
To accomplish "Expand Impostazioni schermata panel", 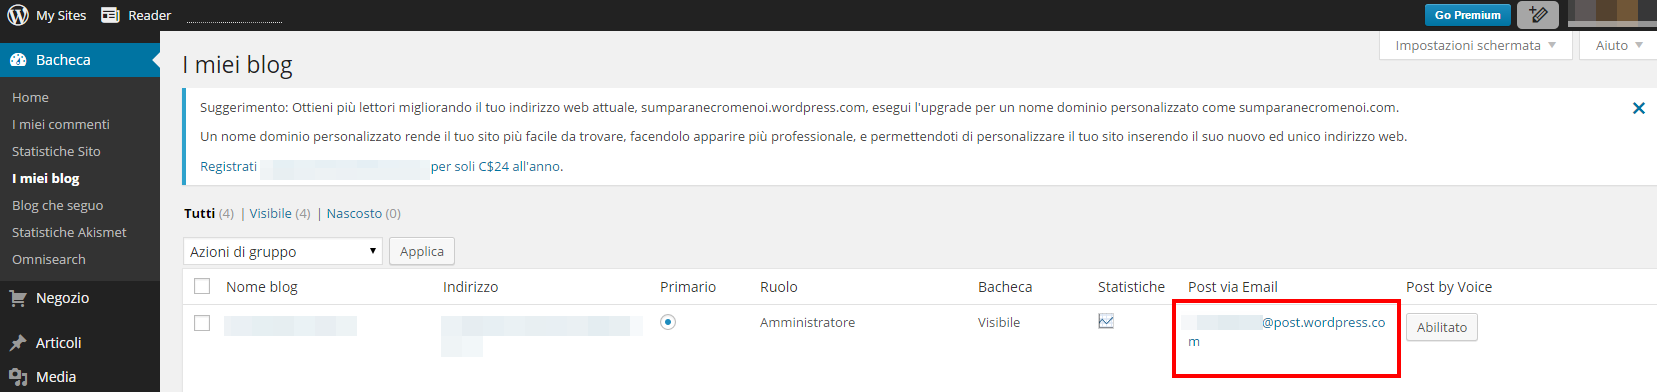I will [x=1476, y=45].
